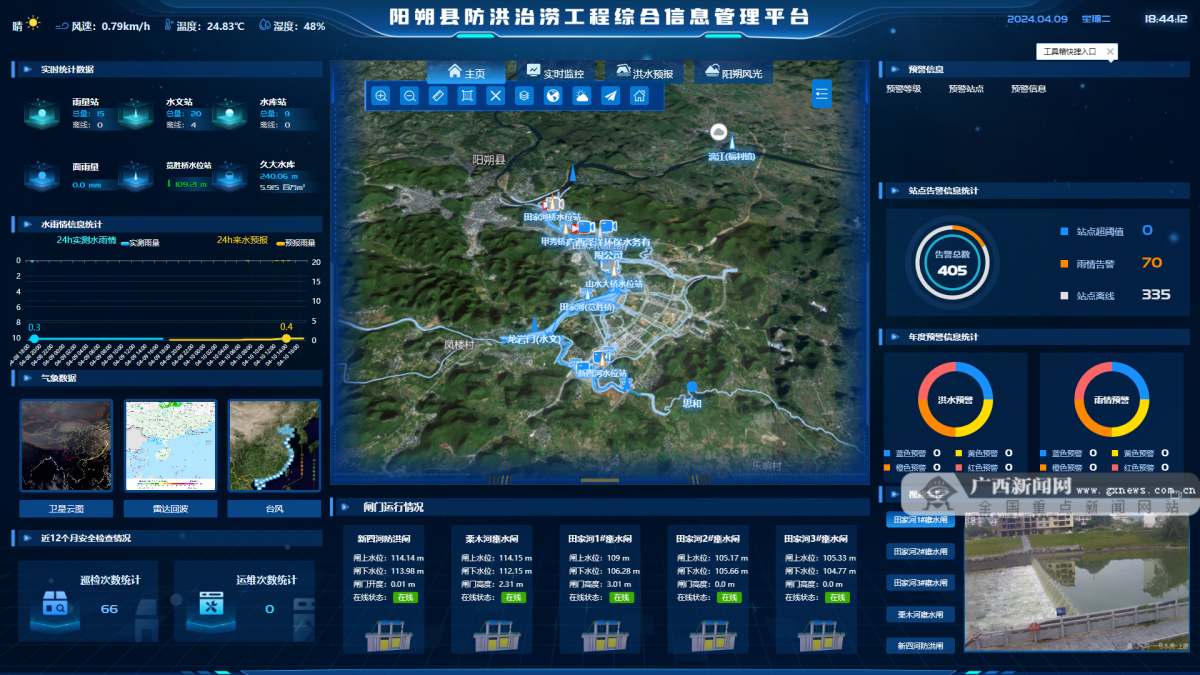The image size is (1200, 675).
Task: Switch to the 实时监控 tab
Action: click(x=556, y=73)
